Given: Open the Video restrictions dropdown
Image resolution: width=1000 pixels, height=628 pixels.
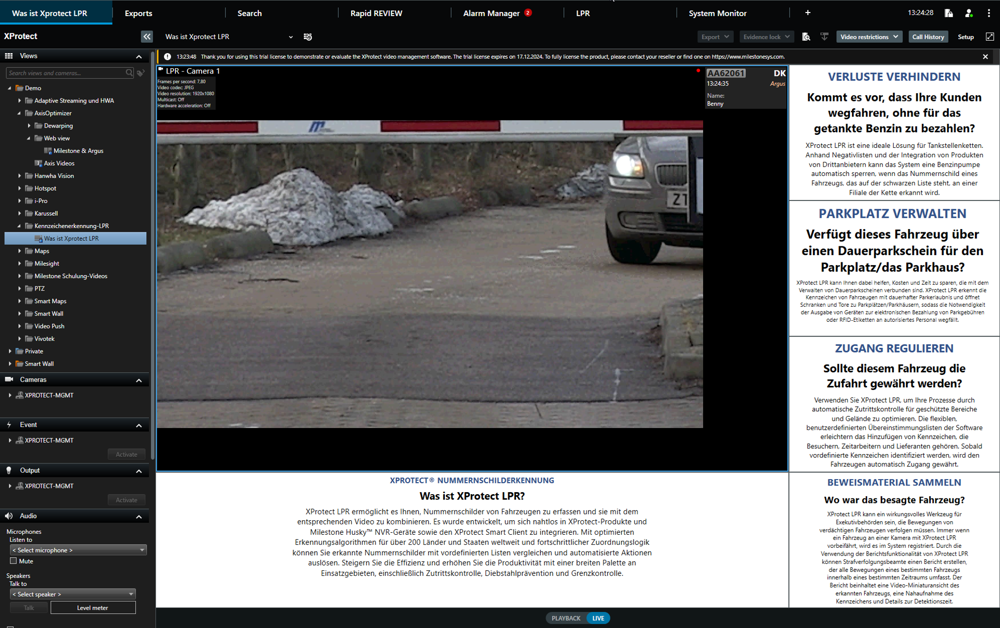Looking at the screenshot, I should click(868, 37).
